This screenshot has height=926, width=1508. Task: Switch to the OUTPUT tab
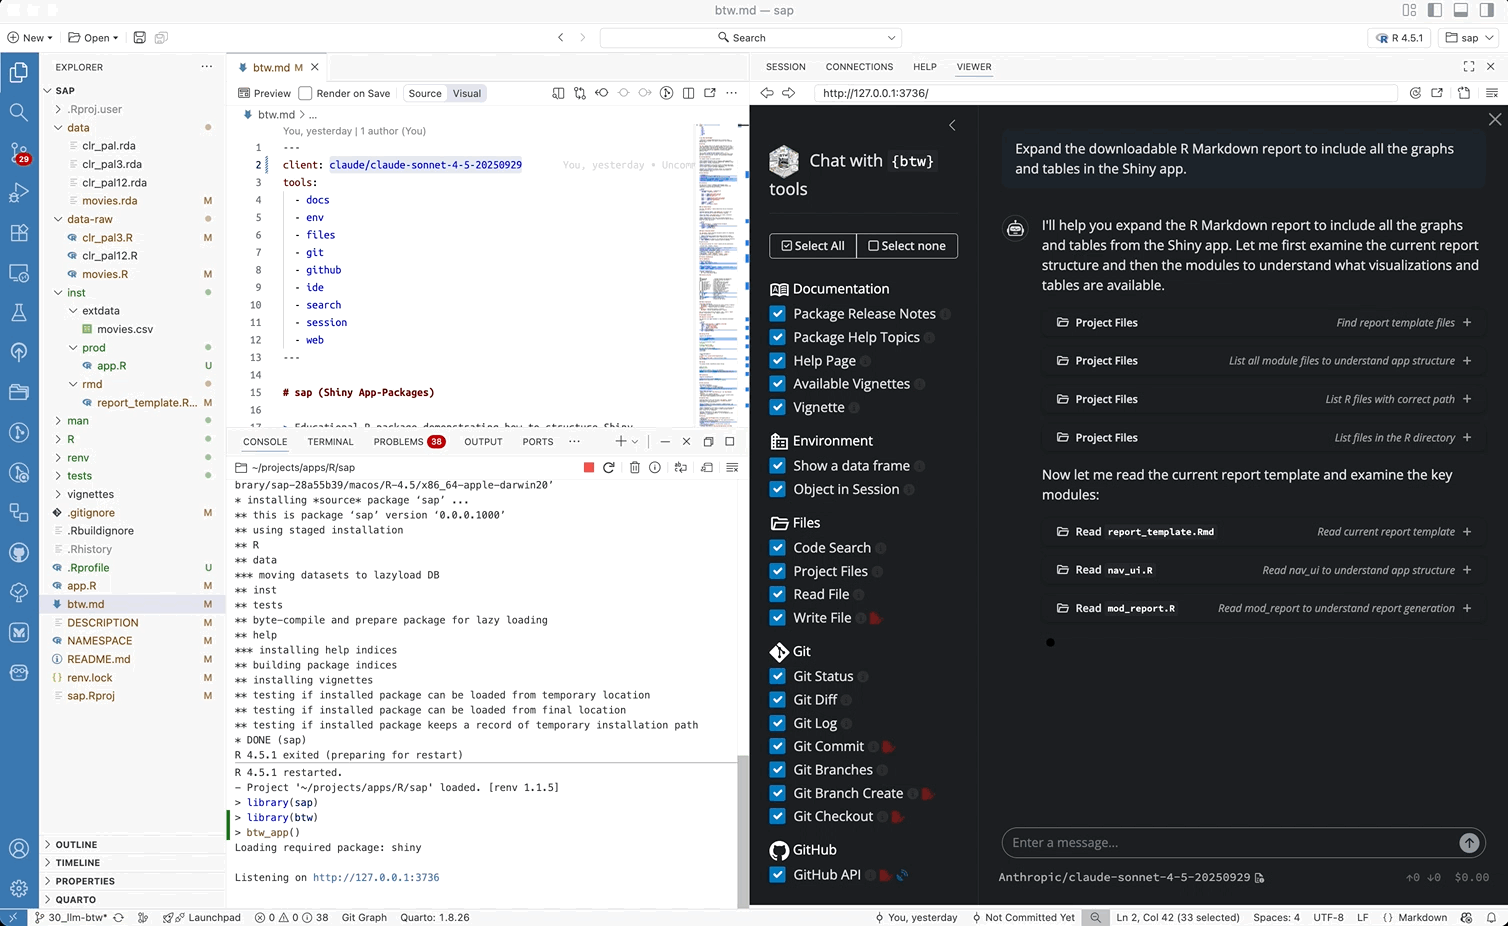[483, 442]
